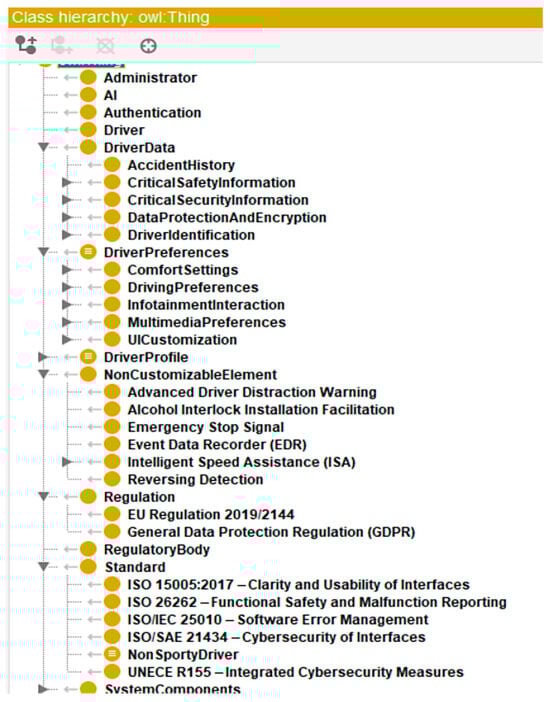Expand the DriverIdentification node

point(67,235)
